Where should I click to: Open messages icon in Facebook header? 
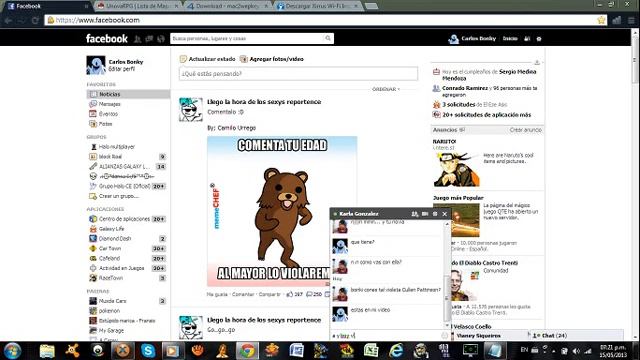coord(149,39)
